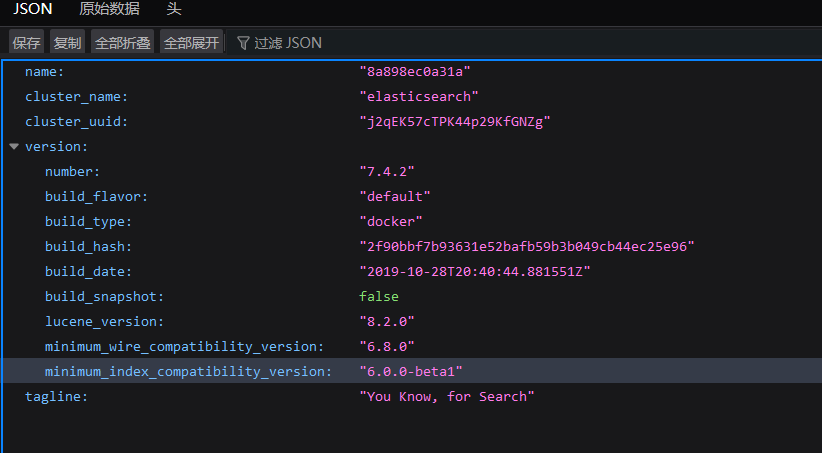822x453 pixels.
Task: Select the build_snapshot key
Action: point(104,297)
